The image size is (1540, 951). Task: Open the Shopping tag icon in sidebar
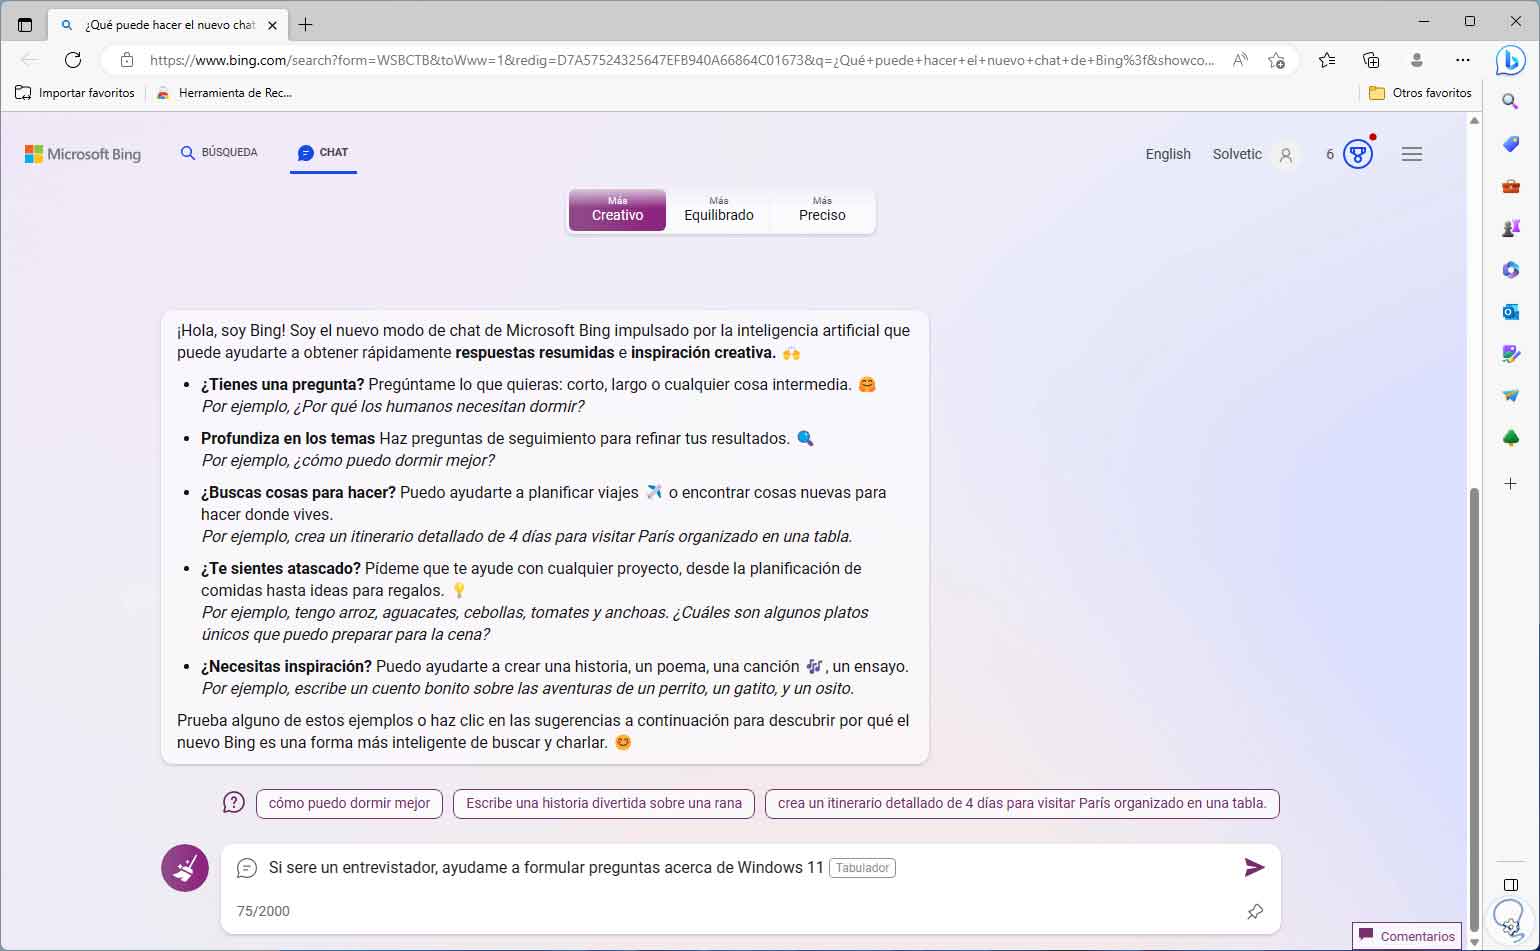[x=1510, y=144]
